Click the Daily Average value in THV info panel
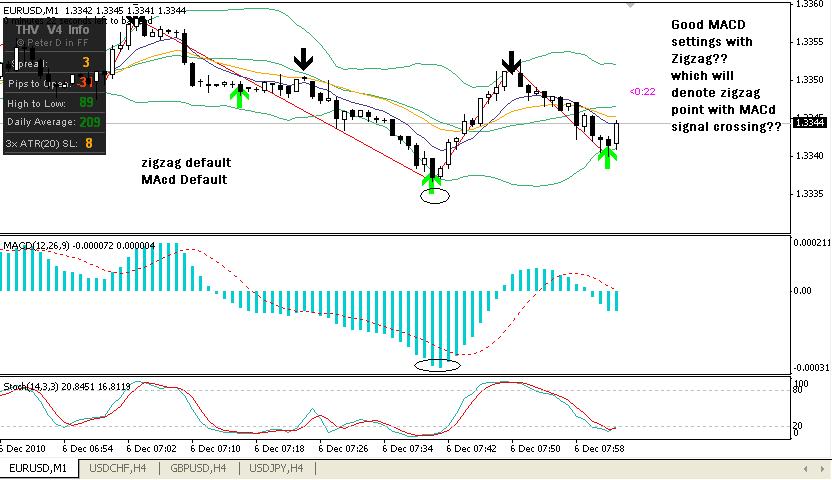 89,122
